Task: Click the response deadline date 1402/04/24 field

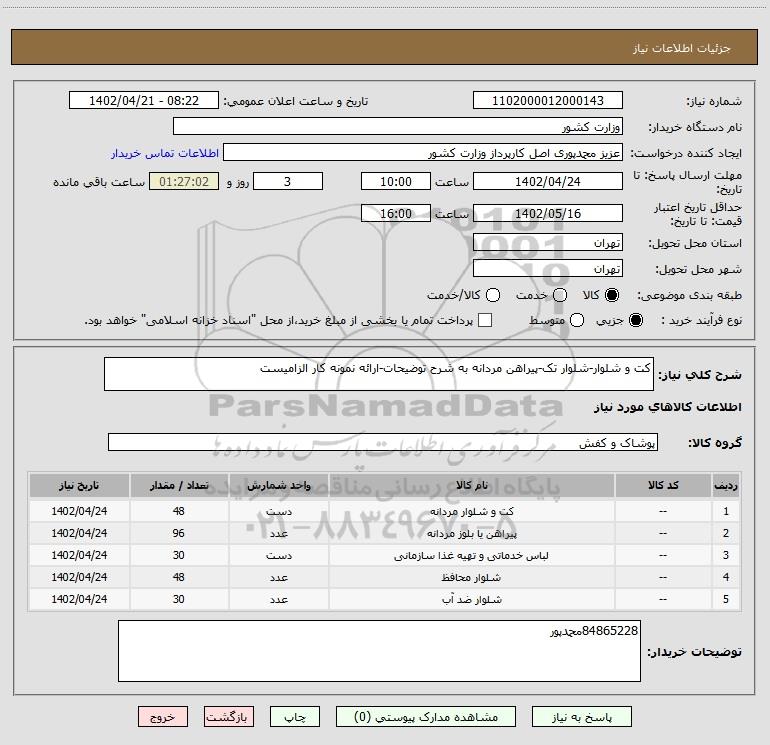Action: point(548,181)
